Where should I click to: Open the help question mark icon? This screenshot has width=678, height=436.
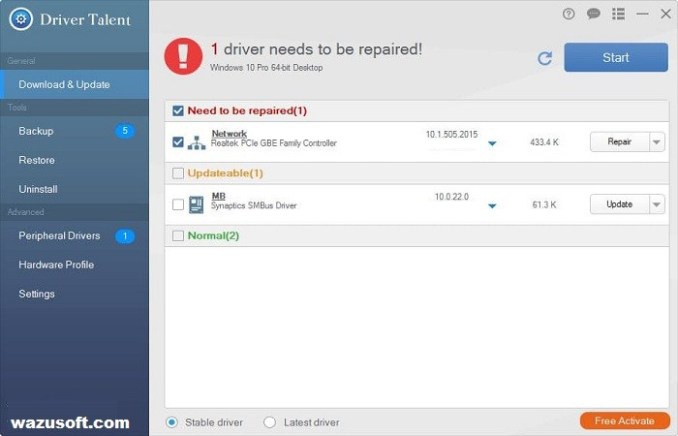click(569, 14)
